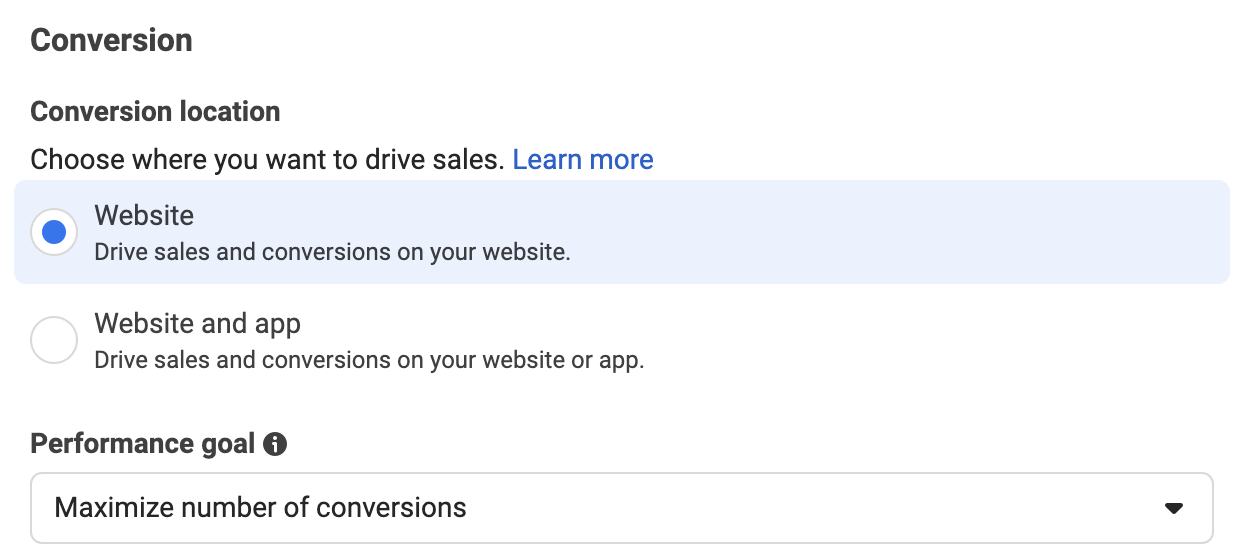This screenshot has height=558, width=1244.
Task: Click 'Choose where you want to drive sales' text
Action: coord(267,160)
